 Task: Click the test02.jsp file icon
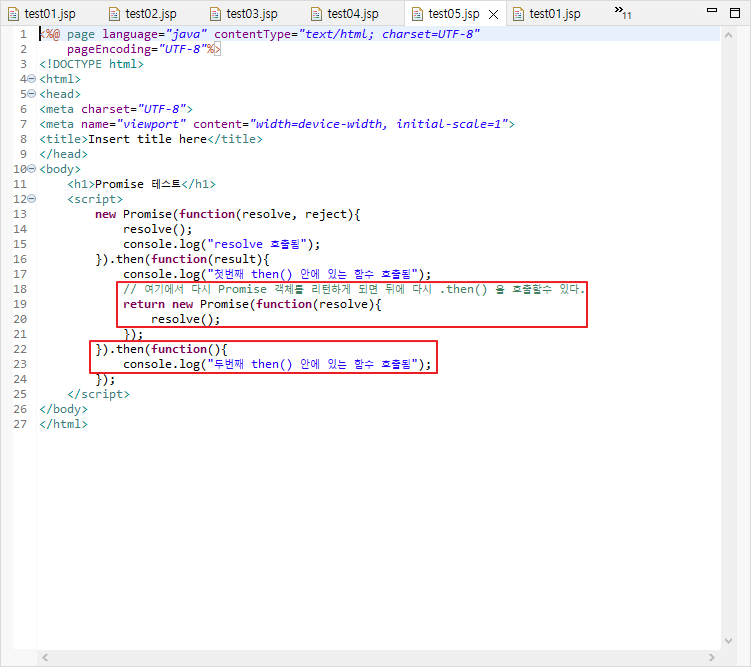point(114,14)
